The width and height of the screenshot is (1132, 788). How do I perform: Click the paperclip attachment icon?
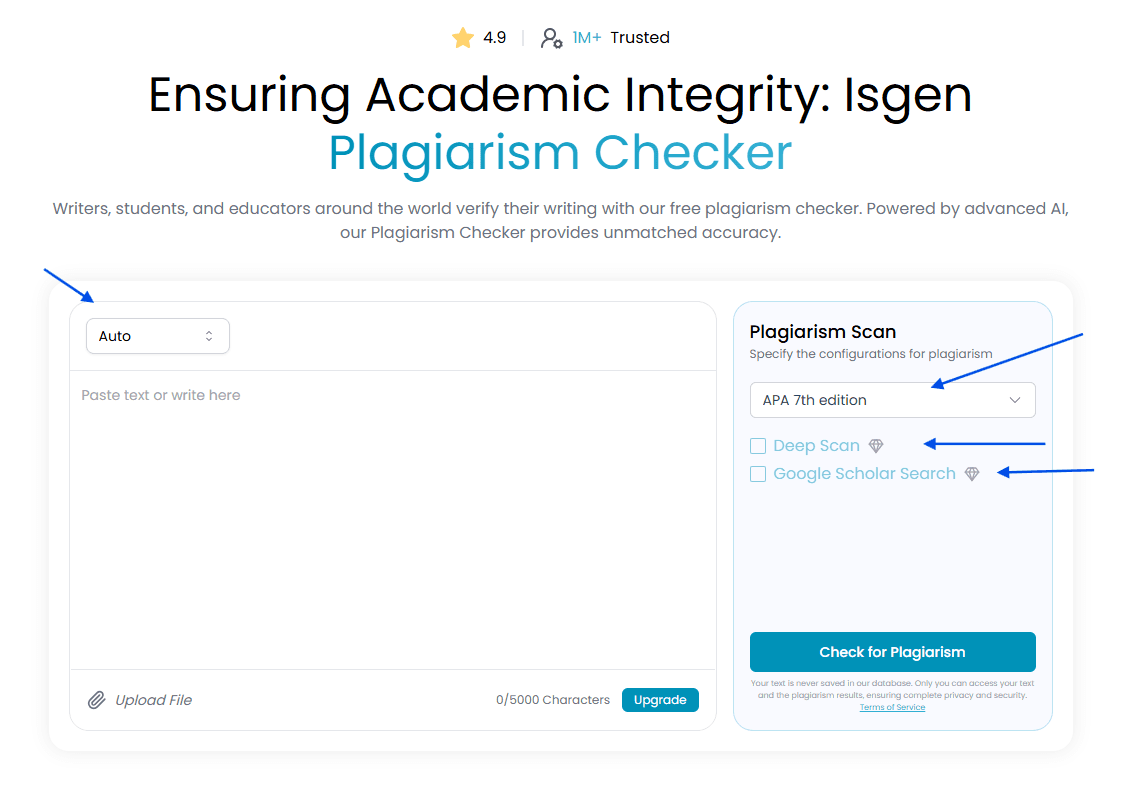tap(97, 700)
